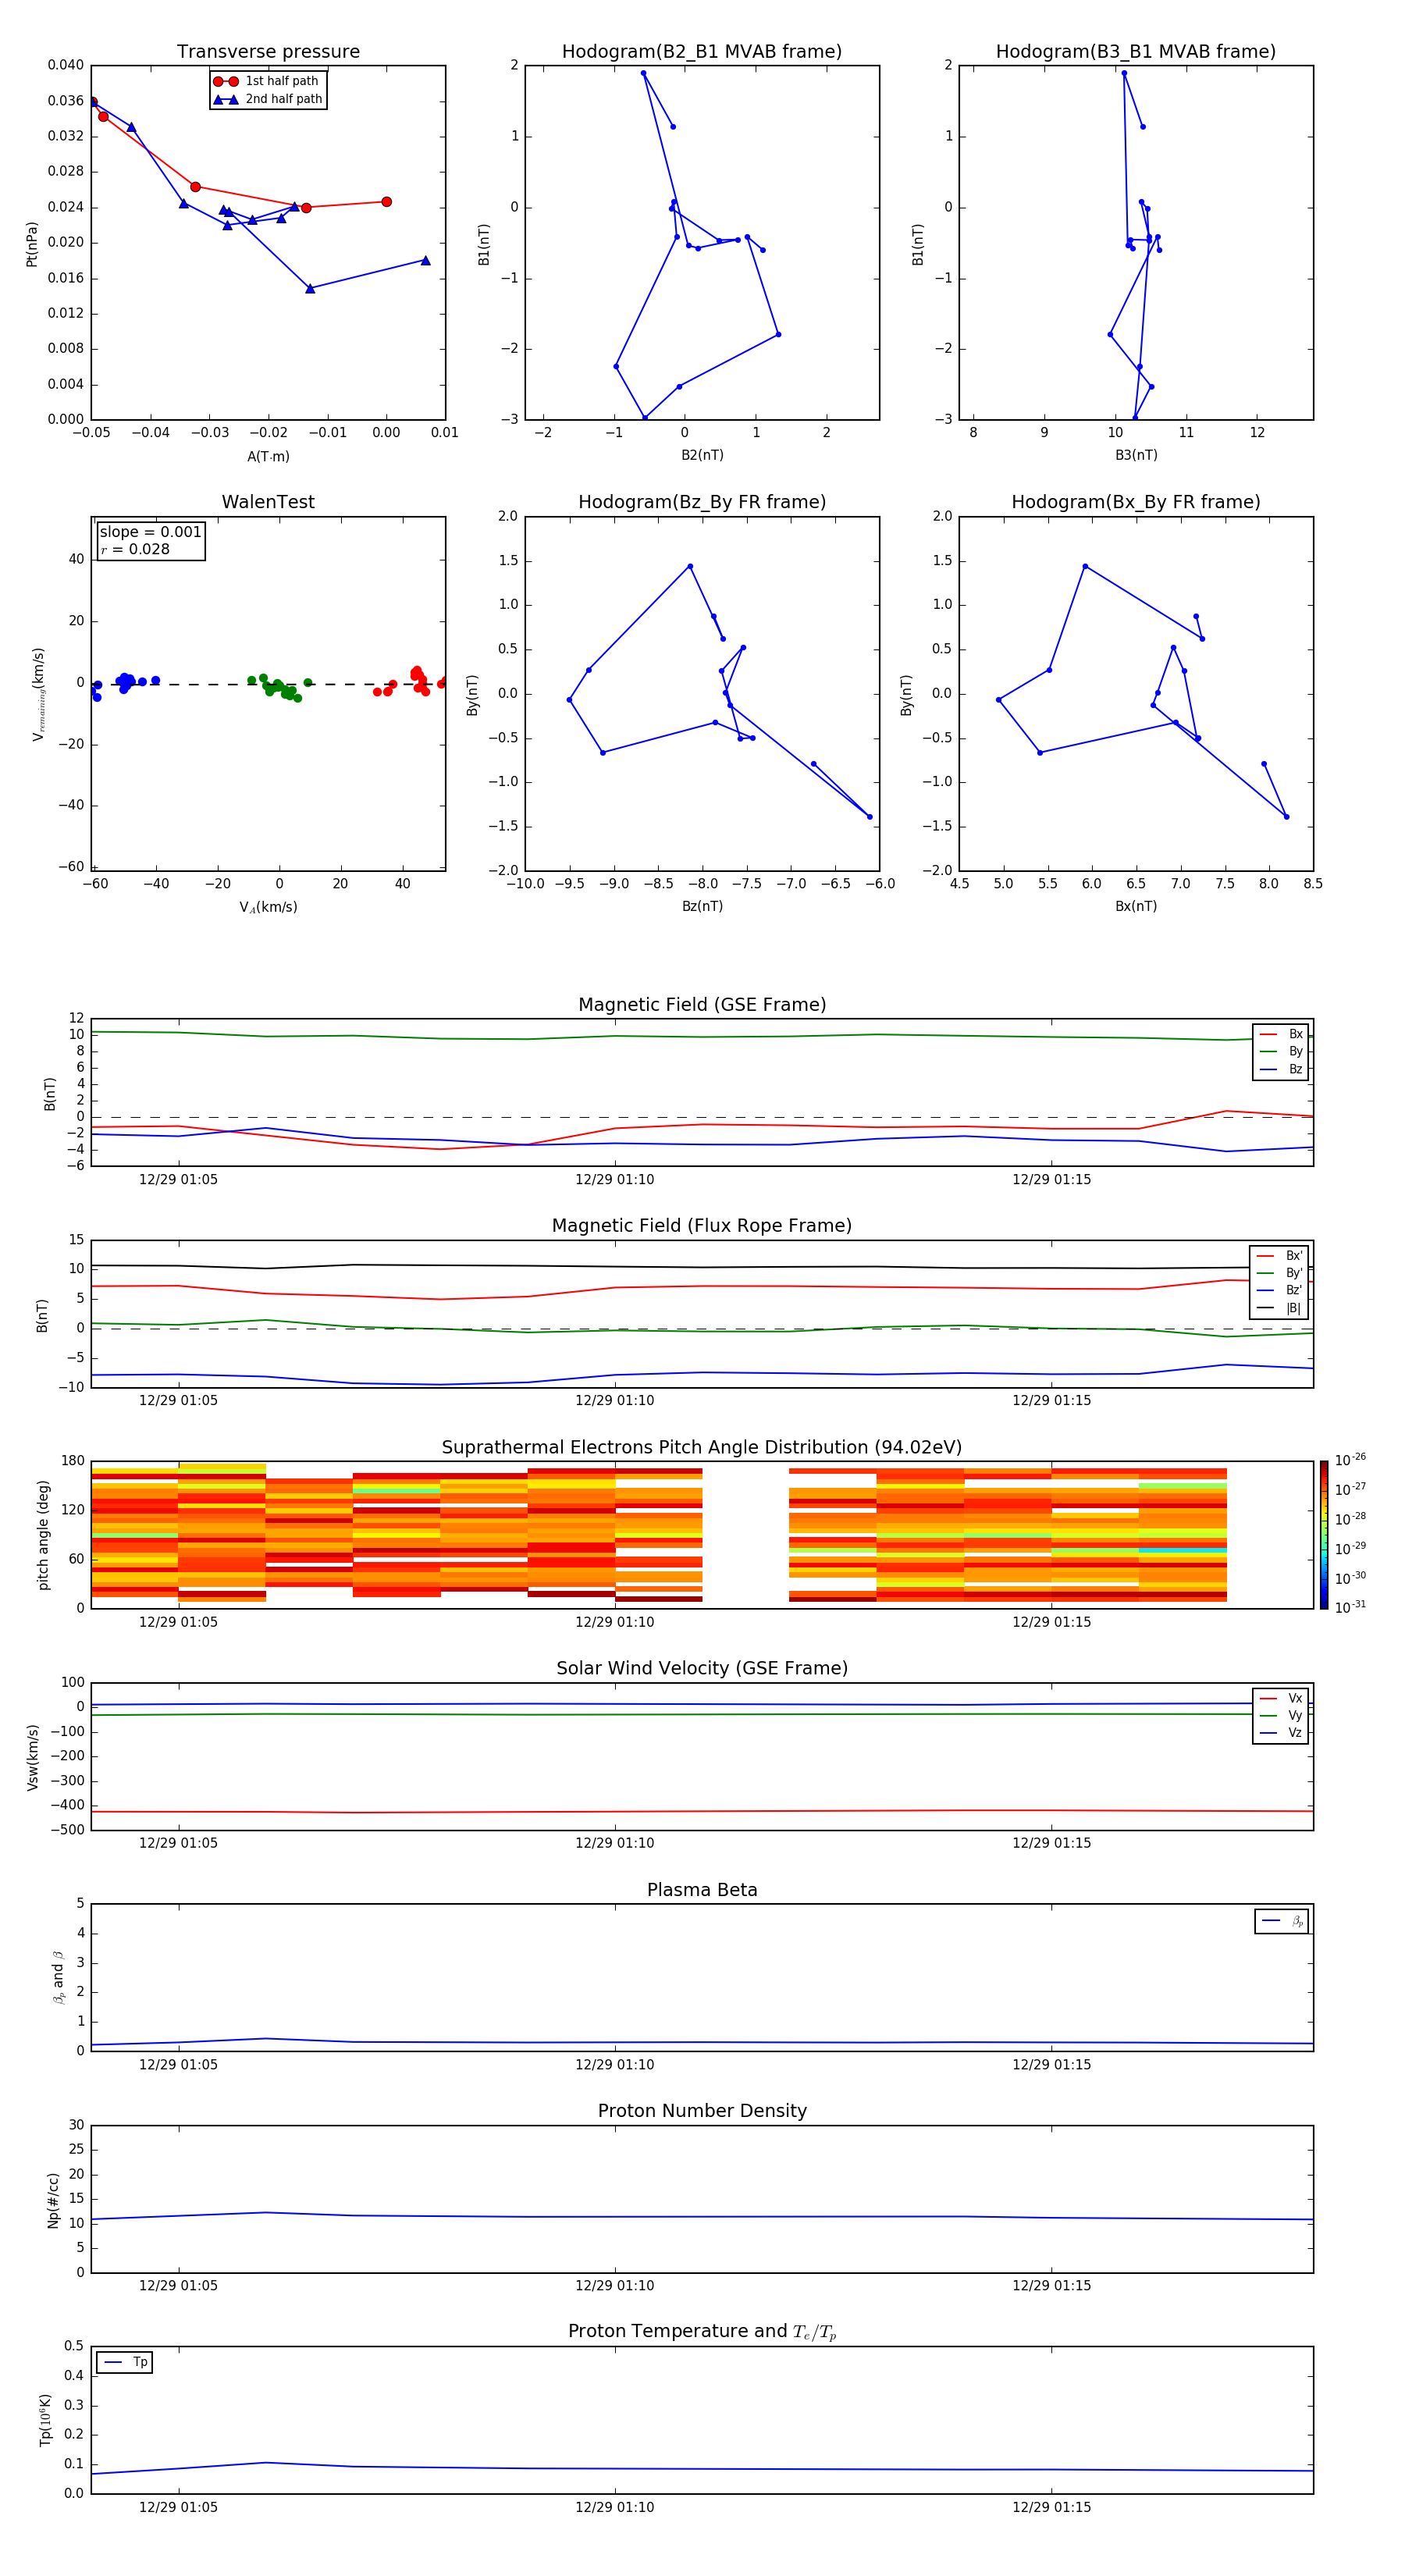Click the green By line in GSE magnetic field plot
Screen dimensions: 1405x2576
(700, 1036)
